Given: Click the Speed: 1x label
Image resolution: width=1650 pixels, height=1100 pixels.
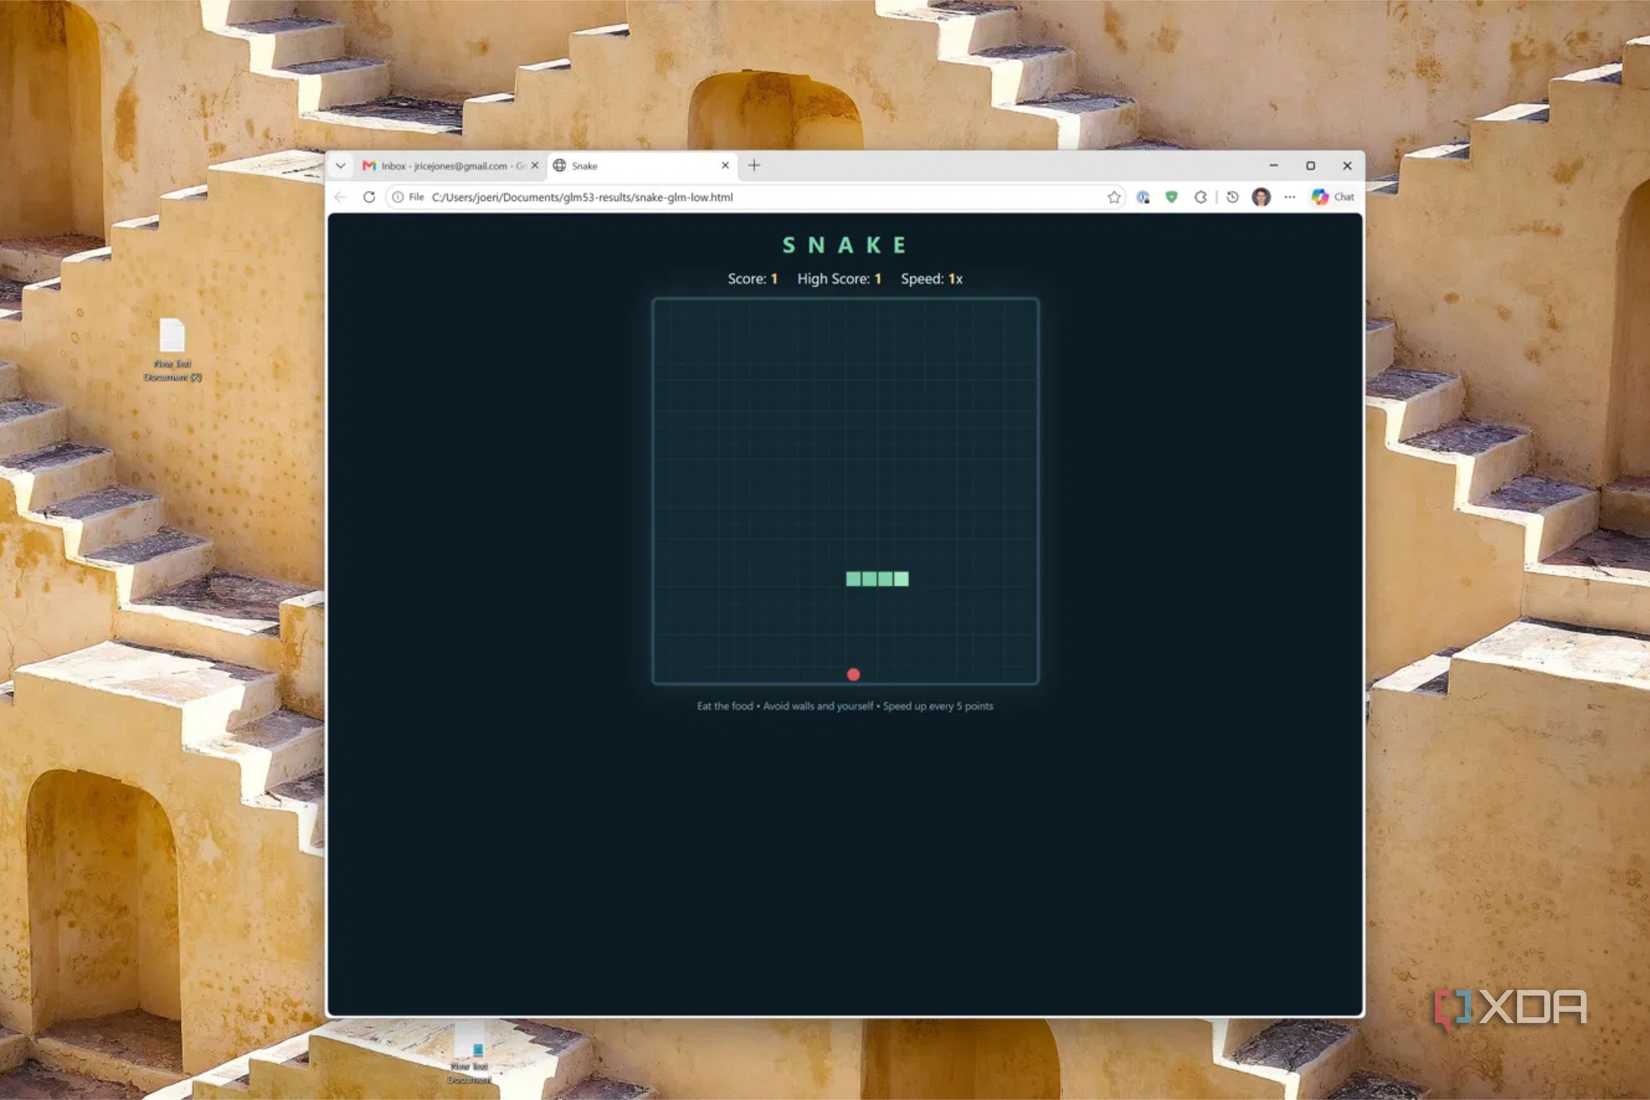Looking at the screenshot, I should pyautogui.click(x=931, y=279).
